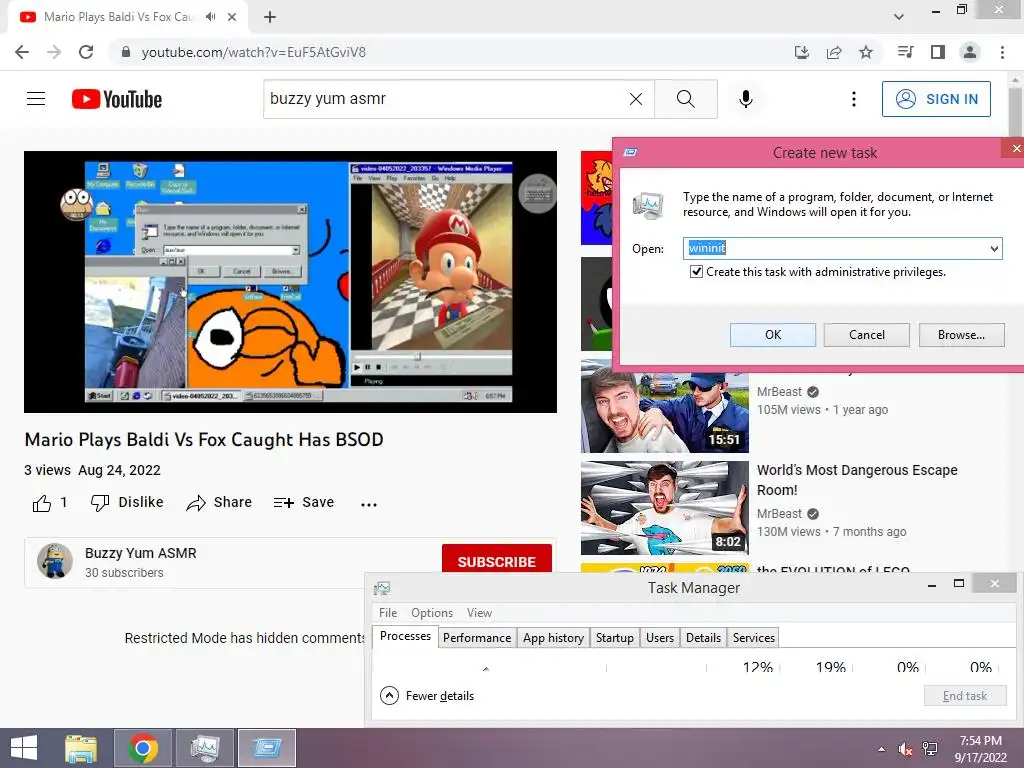Open the YouTube hamburger guide menu
Viewport: 1024px width, 768px height.
[x=36, y=99]
